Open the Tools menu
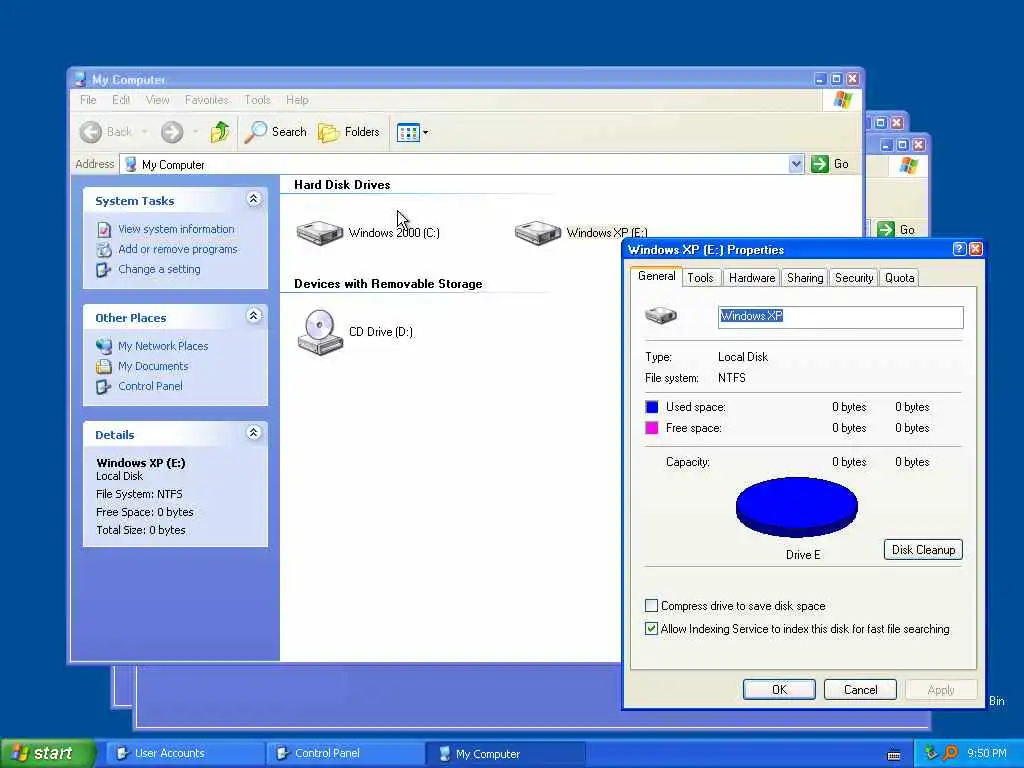This screenshot has width=1024, height=768. point(257,100)
